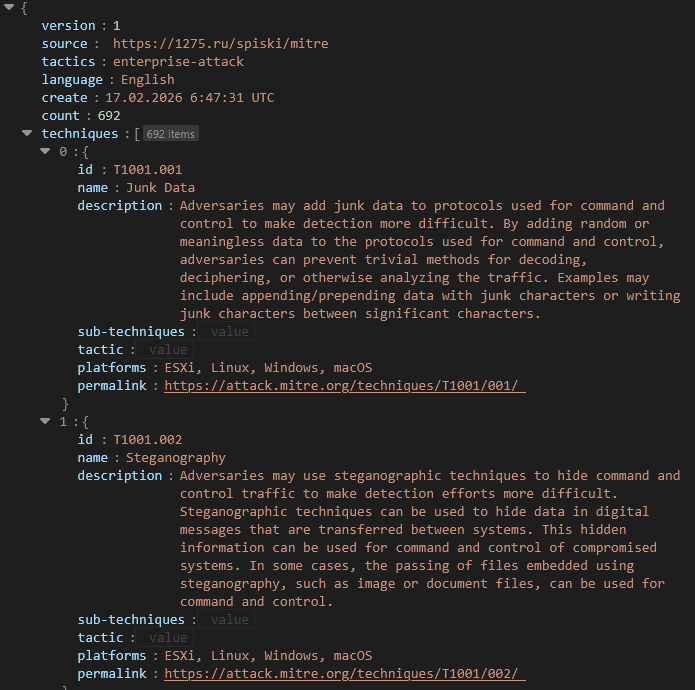Click the Junk Data name value
Image resolution: width=695 pixels, height=690 pixels.
coord(160,188)
